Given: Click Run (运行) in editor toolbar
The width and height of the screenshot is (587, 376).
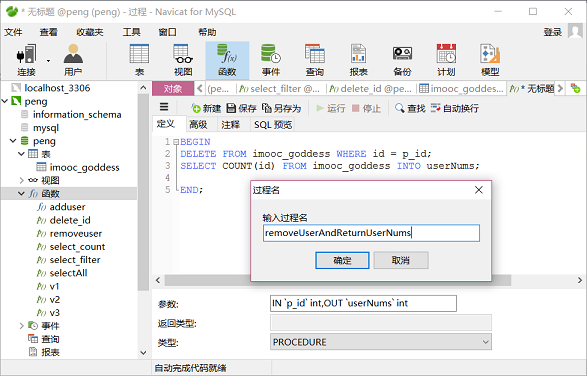Looking at the screenshot, I should pos(331,108).
